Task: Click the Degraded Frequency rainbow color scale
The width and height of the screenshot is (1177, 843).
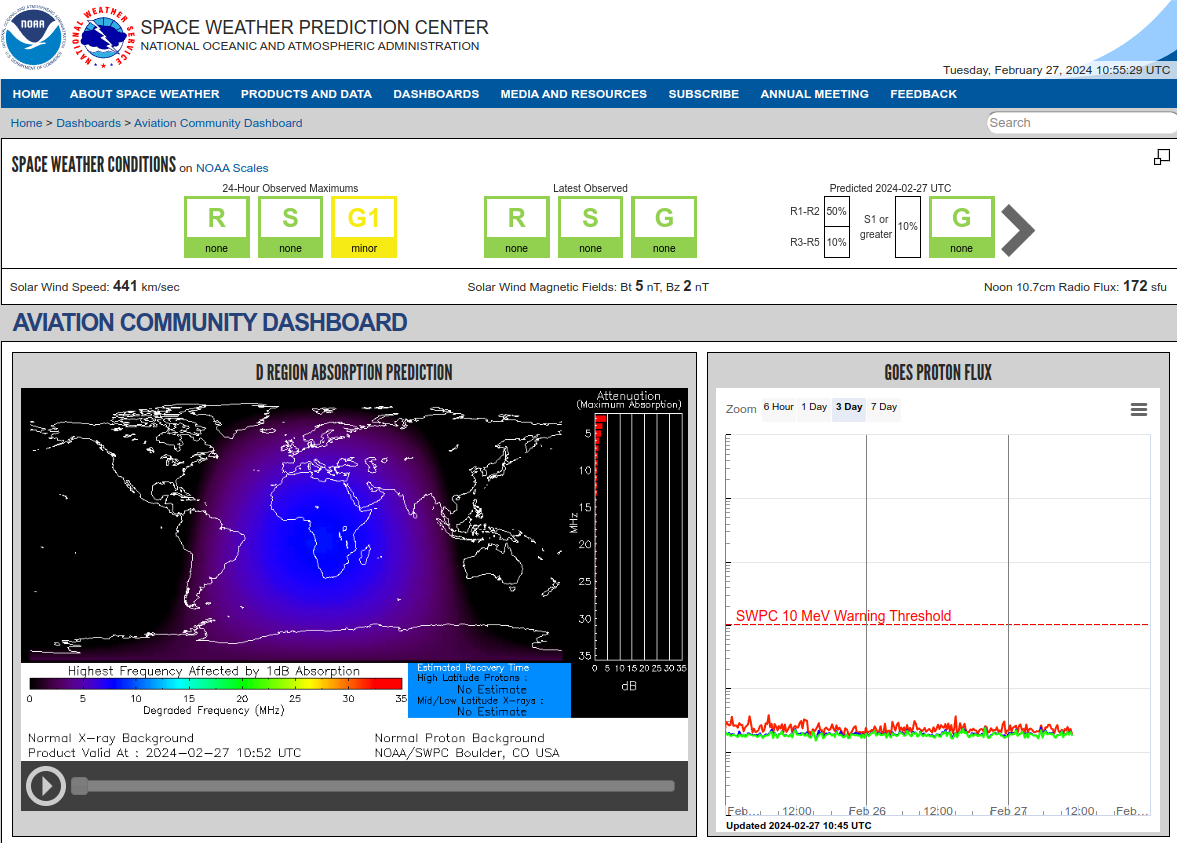Action: coord(215,683)
